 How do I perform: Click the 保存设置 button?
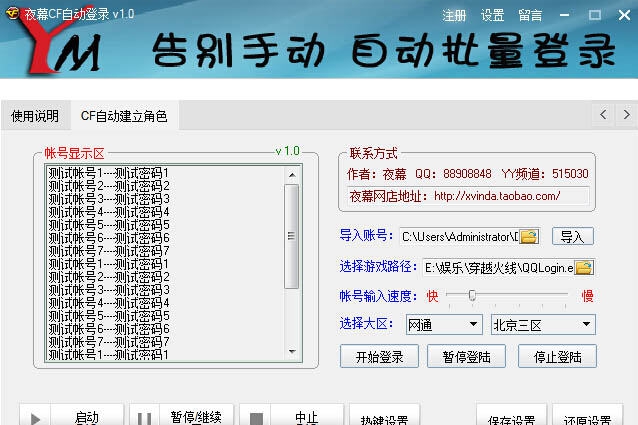(x=511, y=417)
